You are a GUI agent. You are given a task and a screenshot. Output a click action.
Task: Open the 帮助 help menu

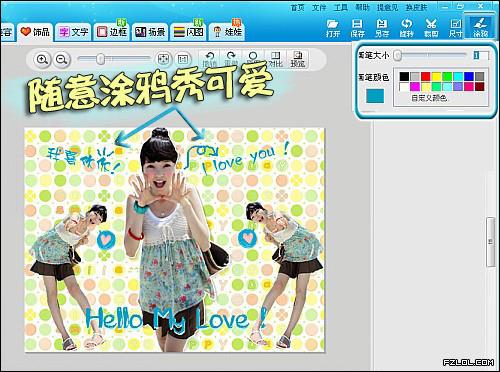pyautogui.click(x=362, y=7)
